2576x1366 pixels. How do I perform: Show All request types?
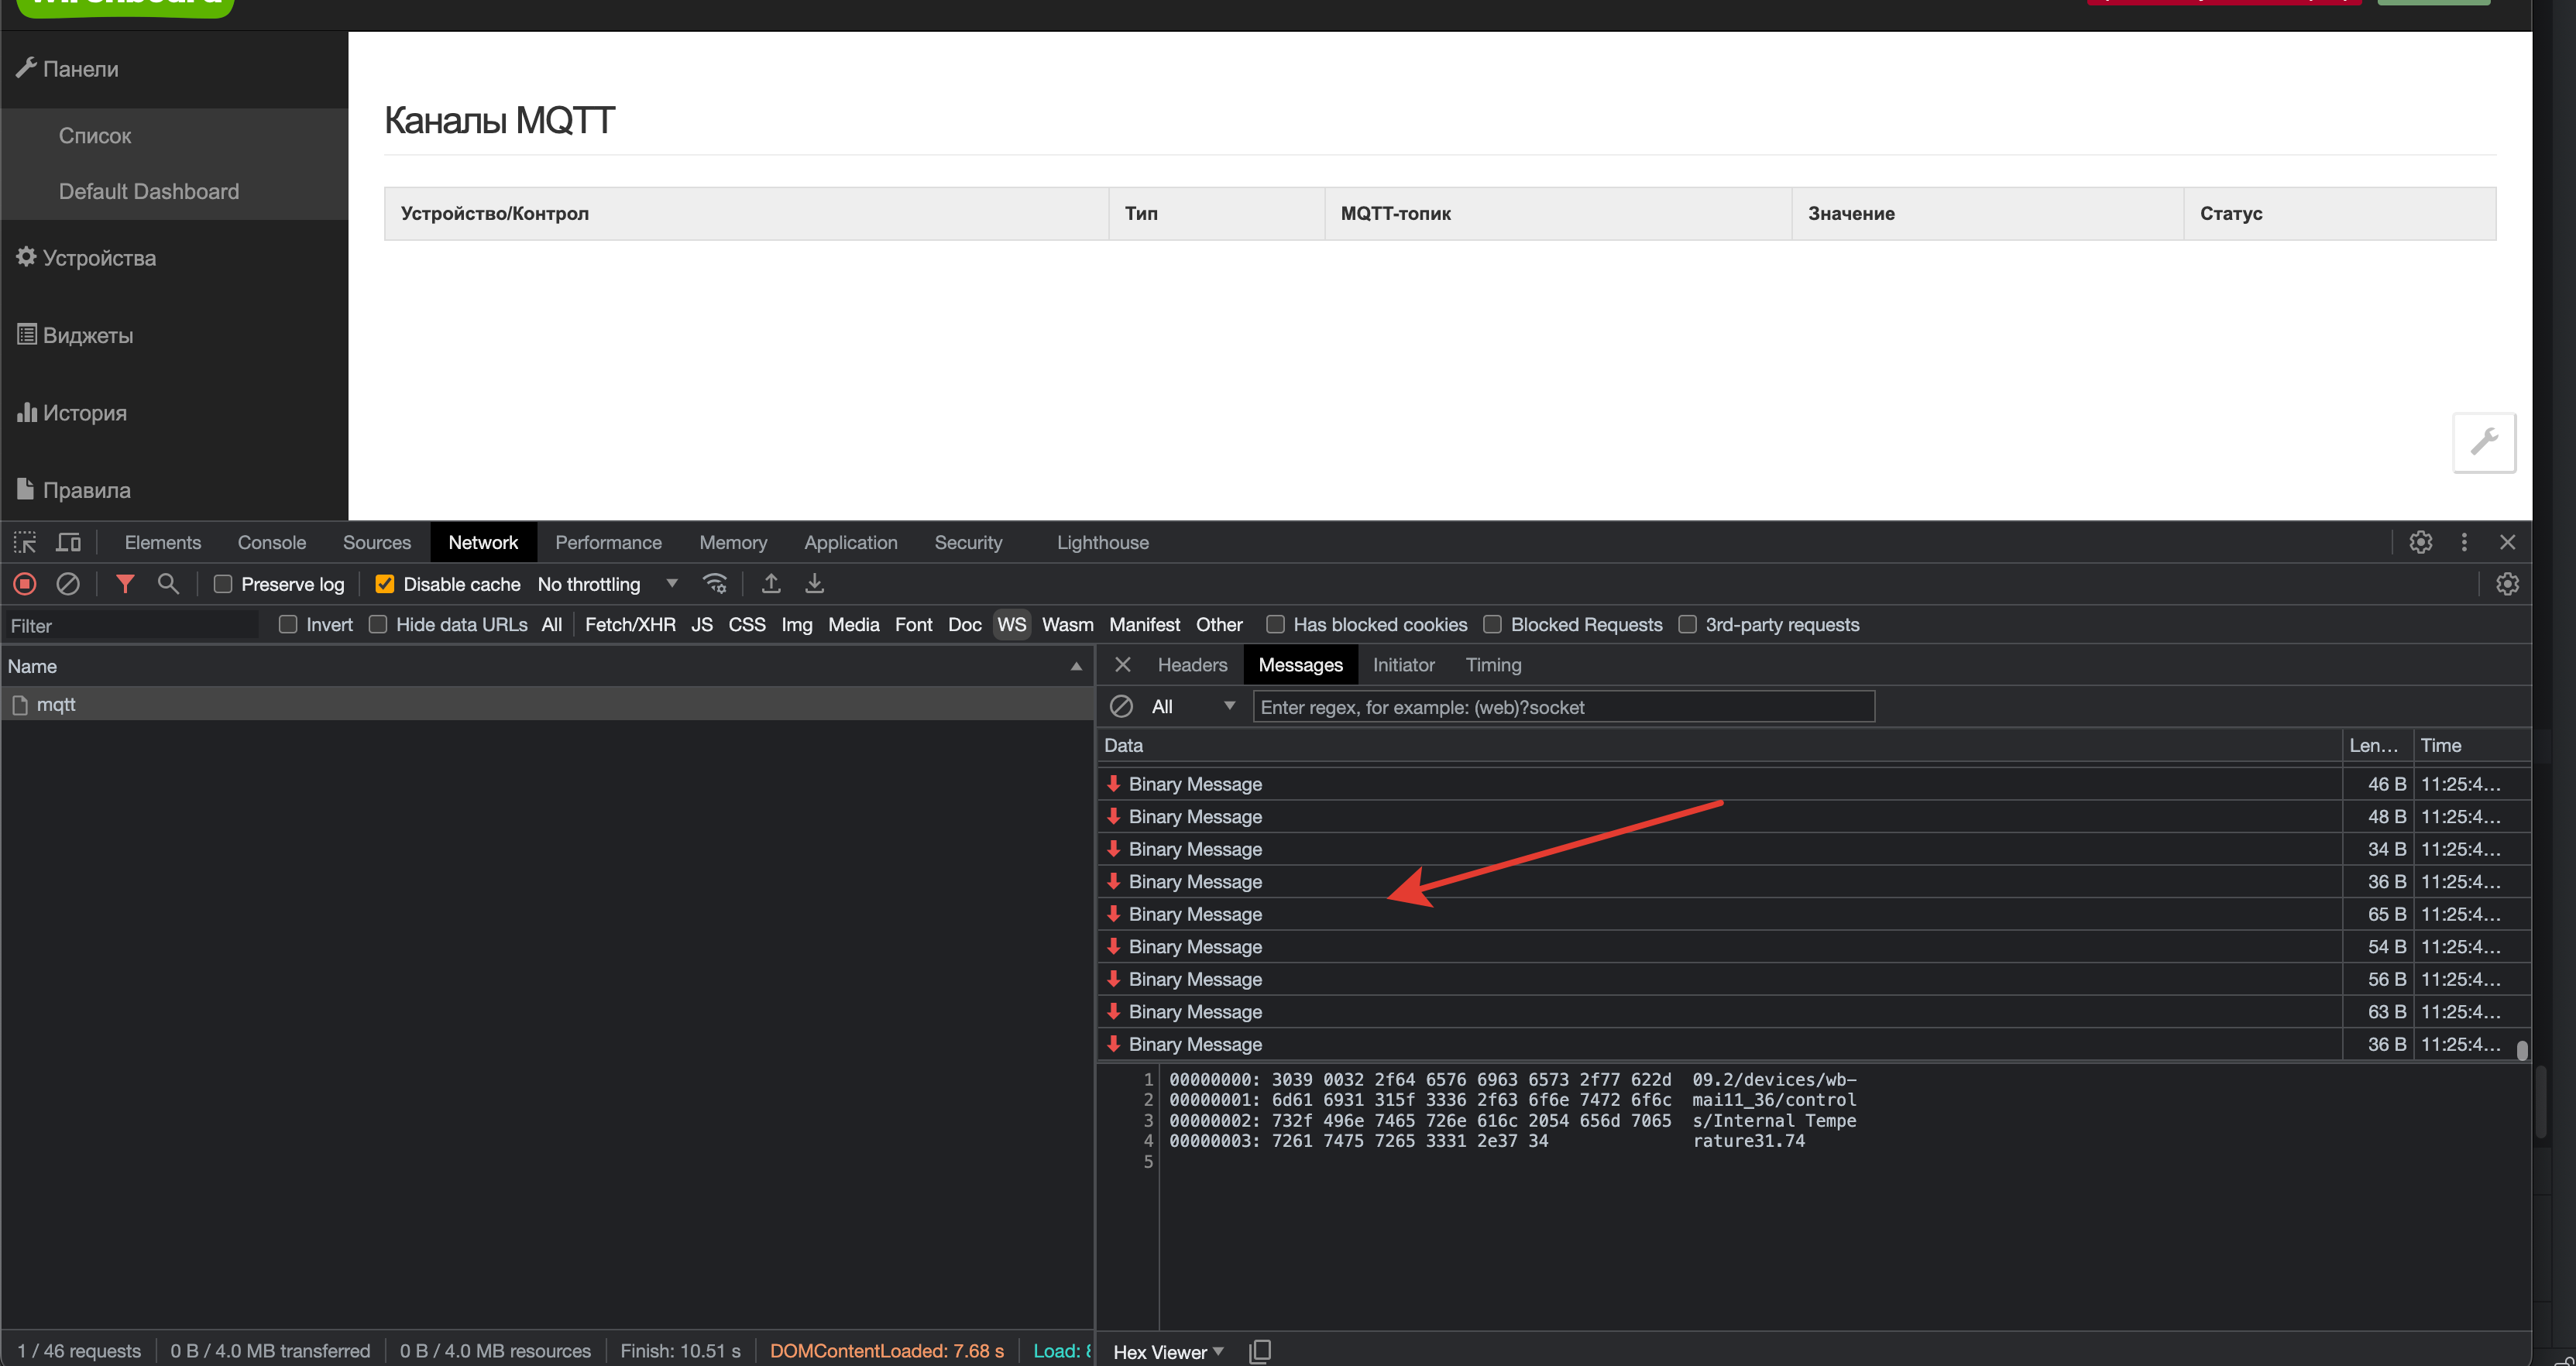click(551, 625)
